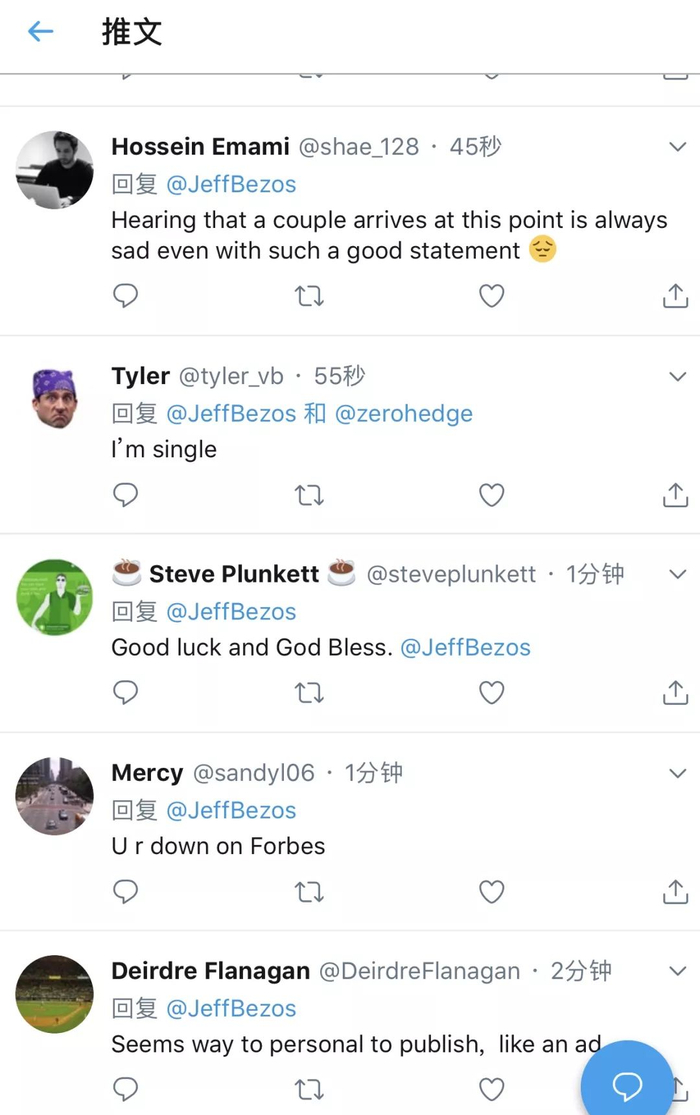Viewport: 700px width, 1115px height.
Task: Retweet Mercy's tweet
Action: tap(309, 890)
